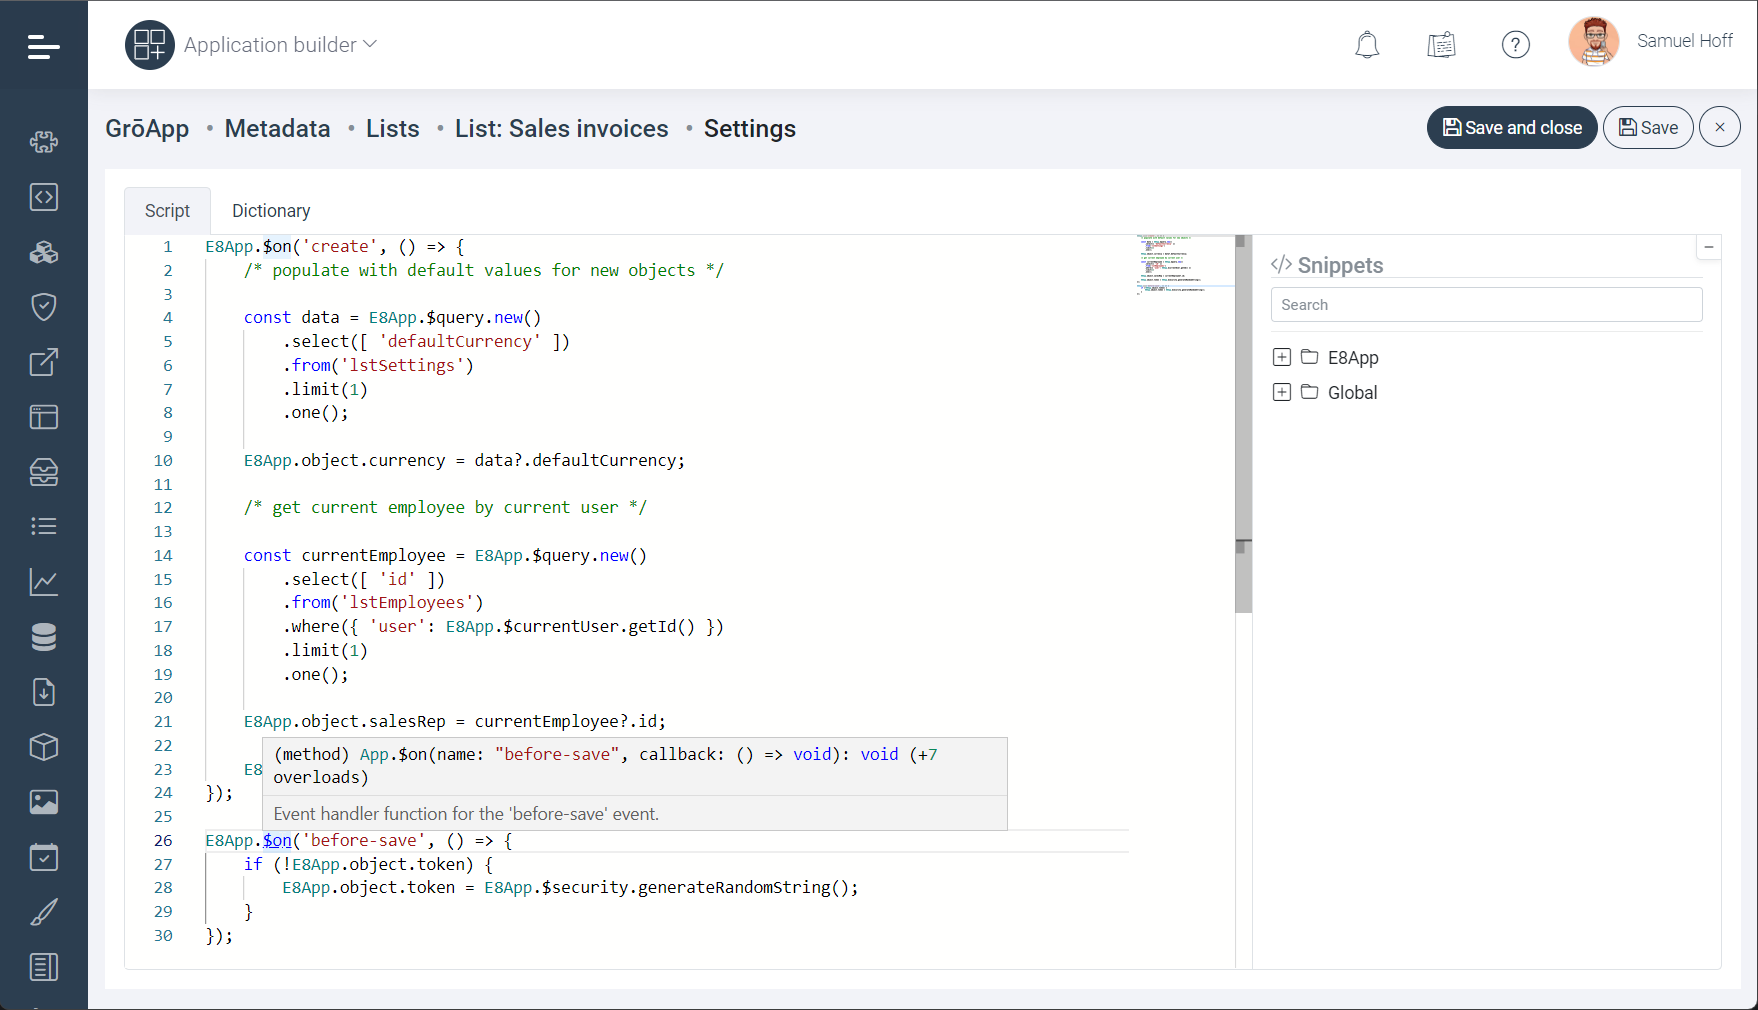The width and height of the screenshot is (1758, 1010).
Task: Click the Lists breadcrumb link
Action: pyautogui.click(x=392, y=129)
